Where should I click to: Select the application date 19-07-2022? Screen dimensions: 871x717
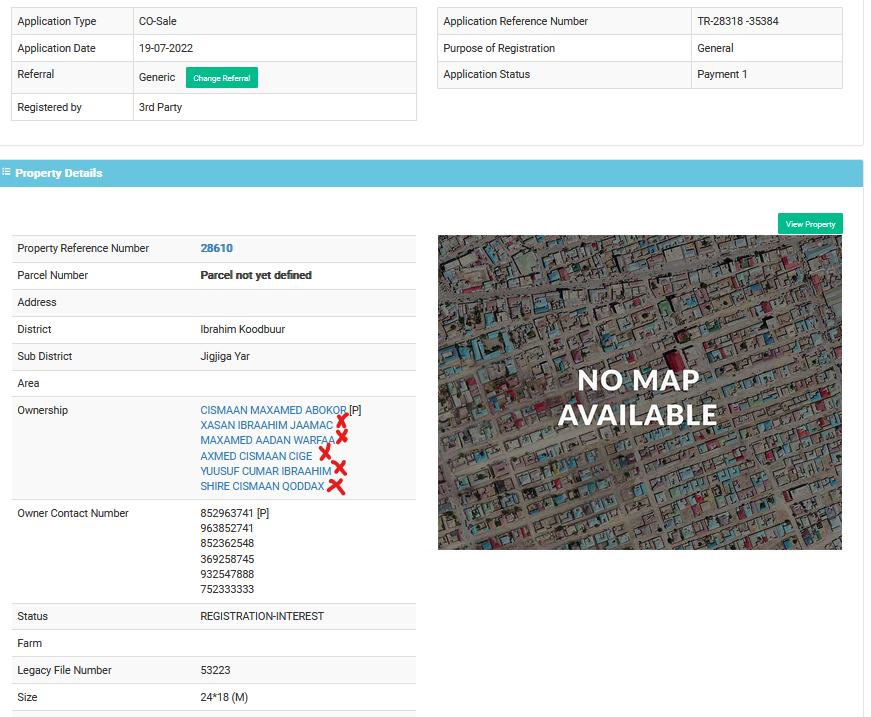point(166,48)
